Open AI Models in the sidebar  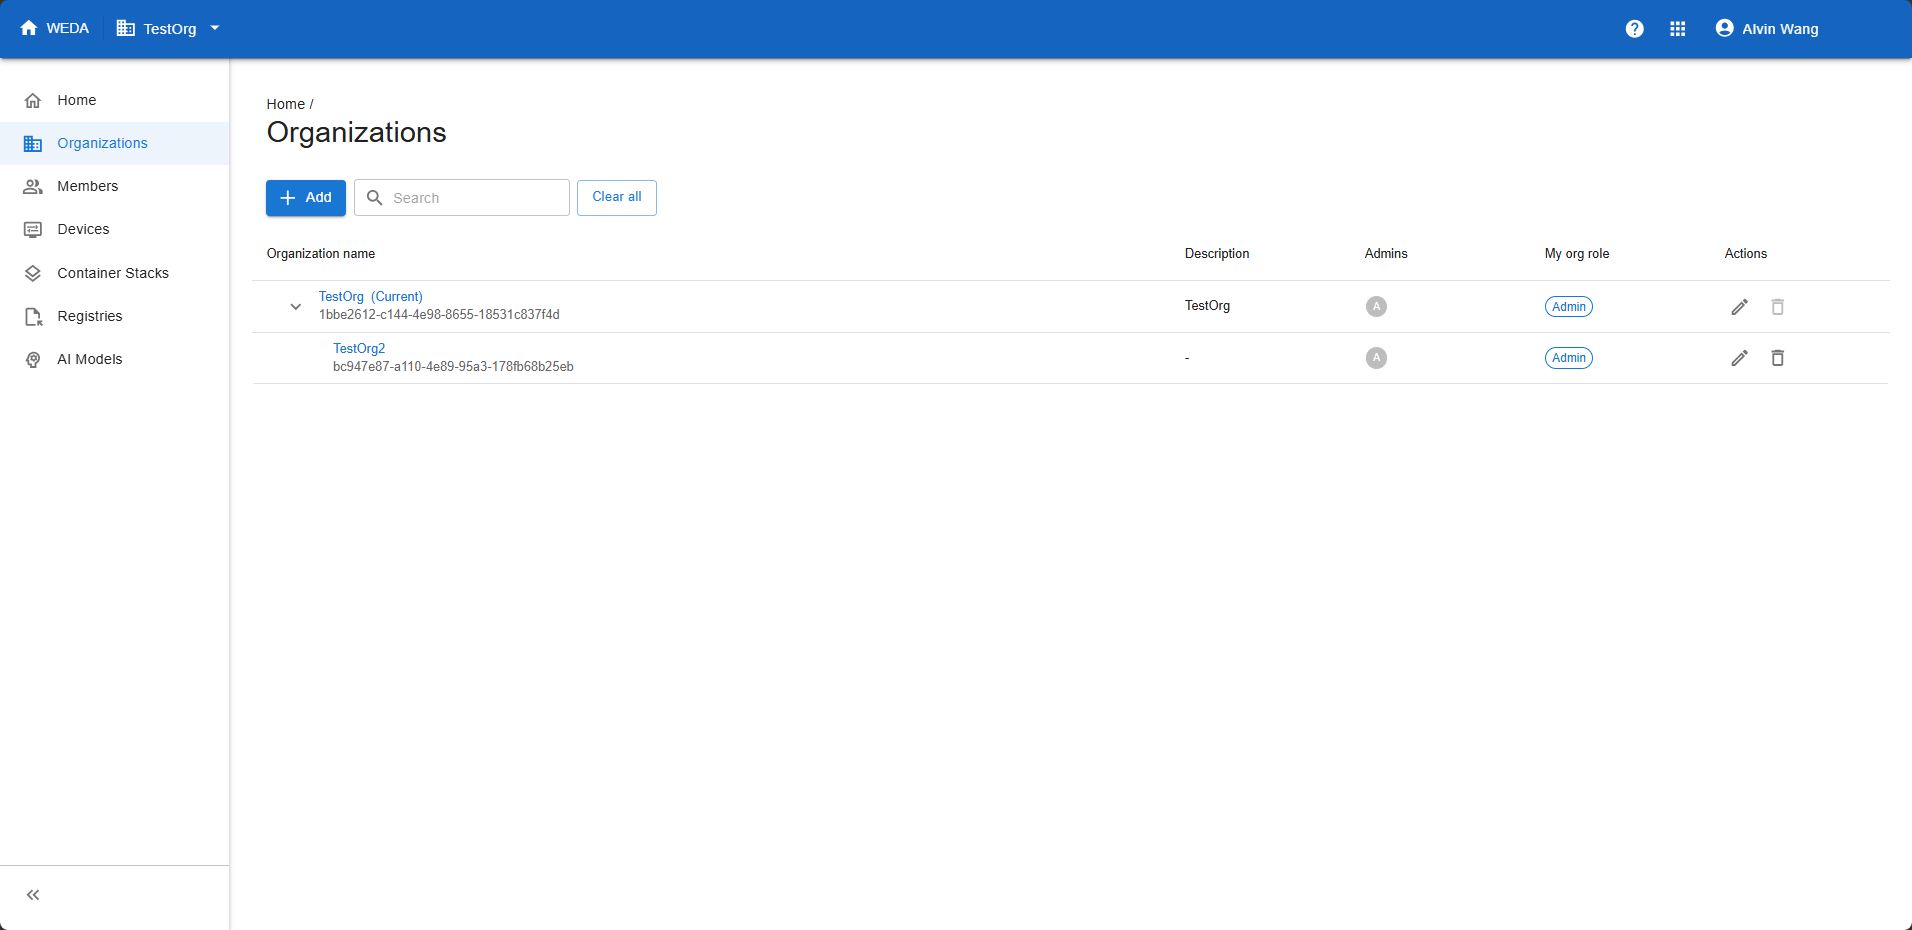click(x=115, y=359)
